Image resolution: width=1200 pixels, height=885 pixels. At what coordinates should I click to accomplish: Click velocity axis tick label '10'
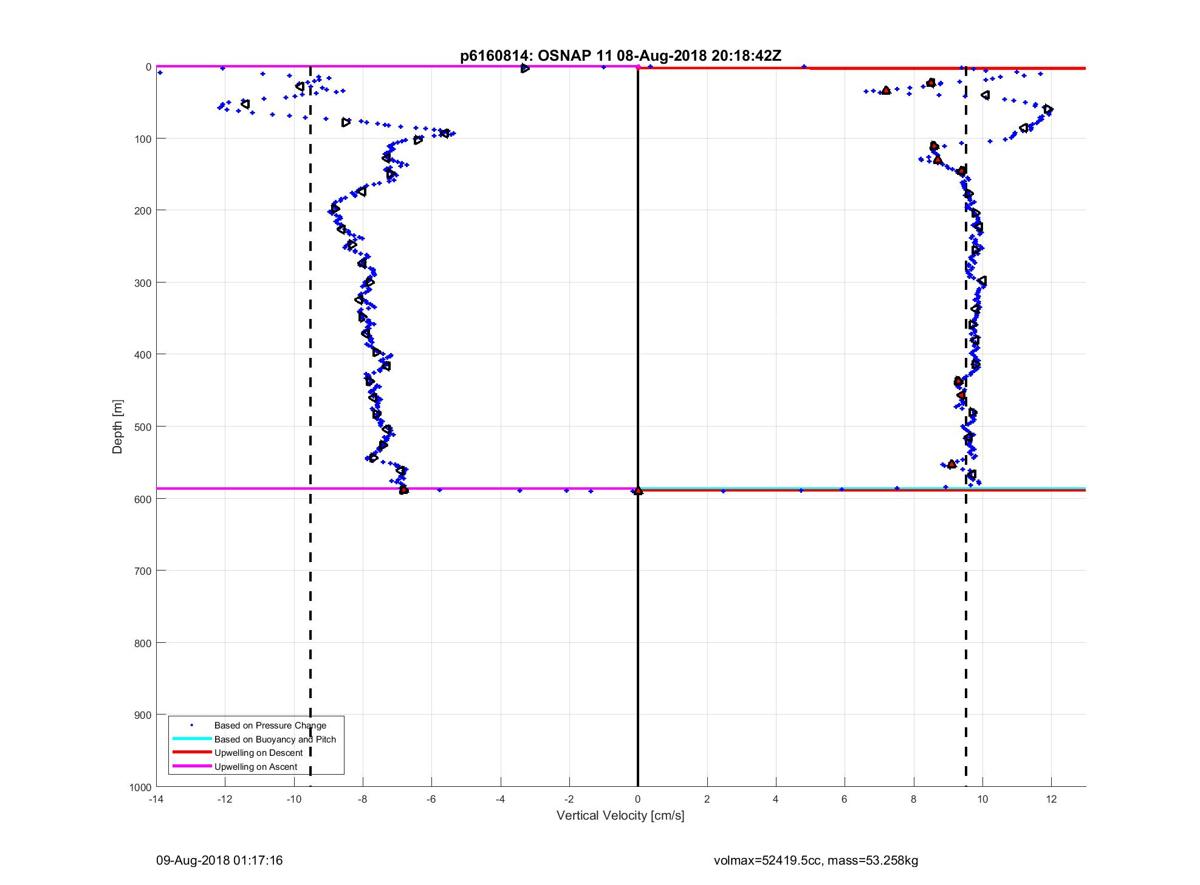coord(983,799)
